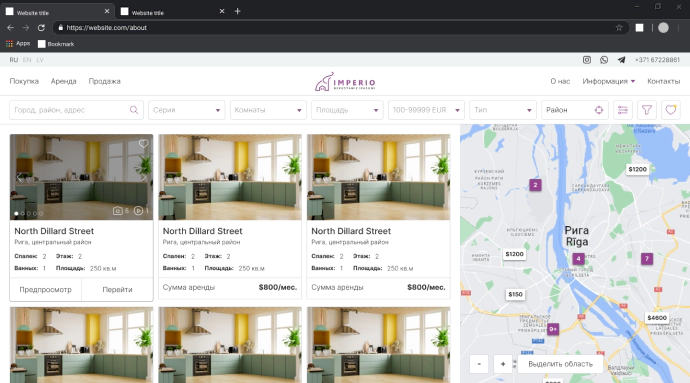Open the О нас page
Image resolution: width=690 pixels, height=383 pixels.
560,81
